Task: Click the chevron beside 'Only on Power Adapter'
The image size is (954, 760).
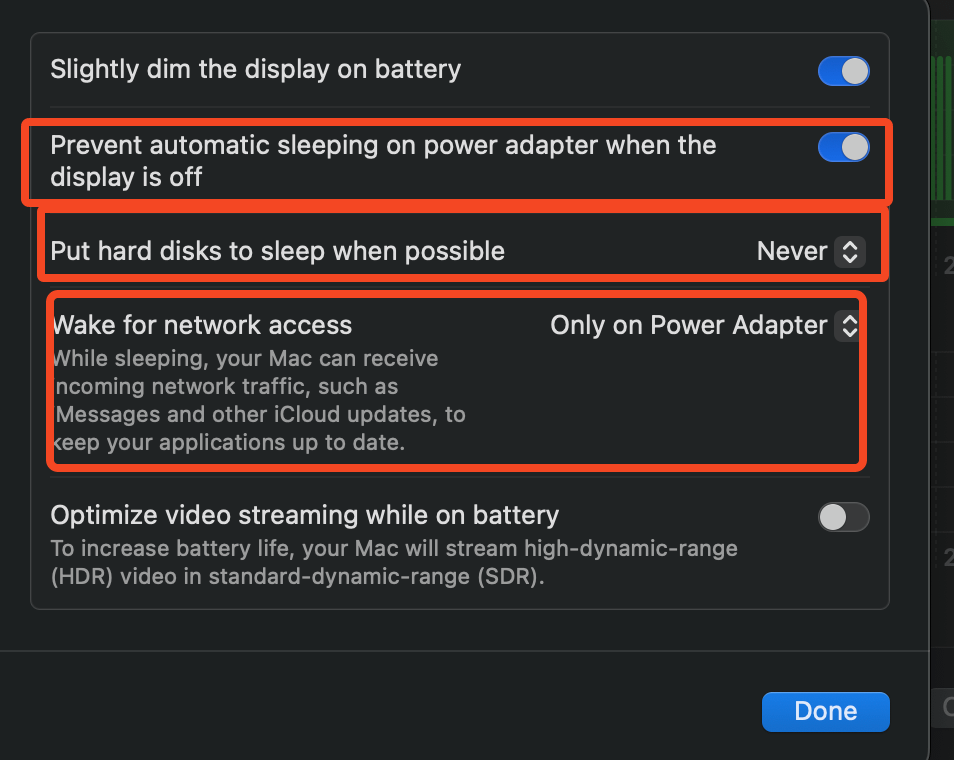Action: [848, 326]
